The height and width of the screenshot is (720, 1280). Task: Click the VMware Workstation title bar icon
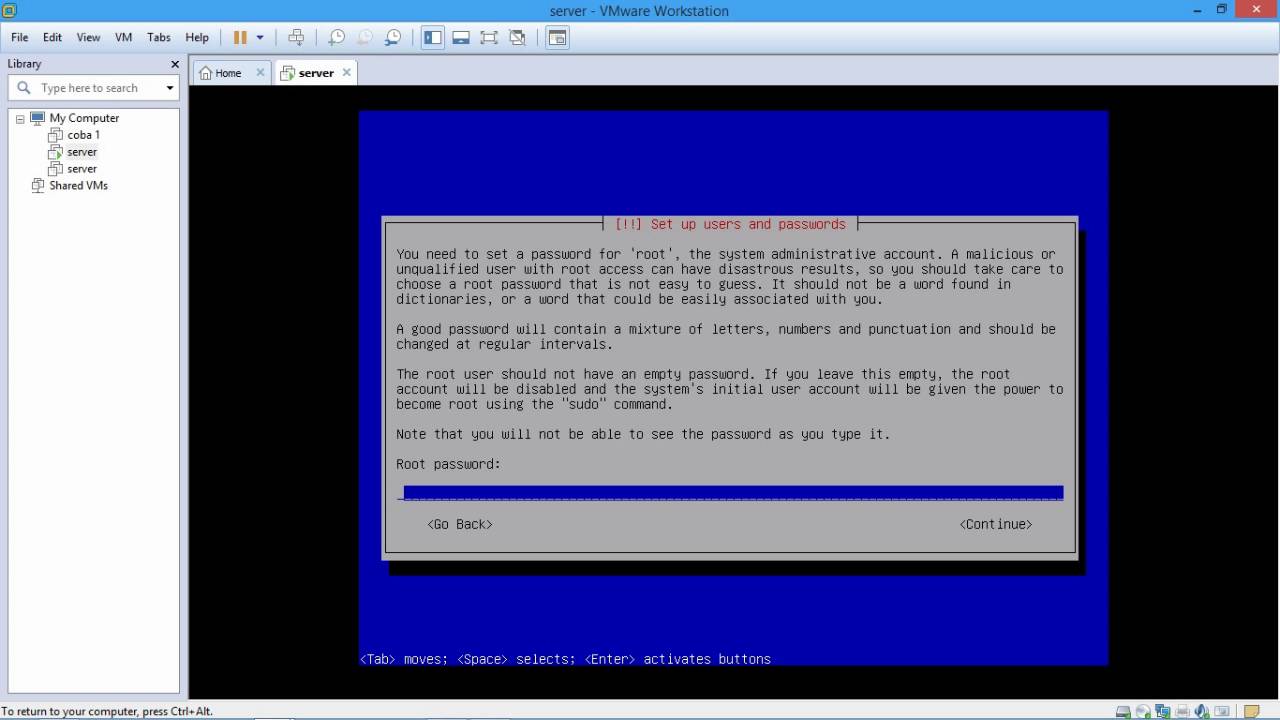pos(9,10)
